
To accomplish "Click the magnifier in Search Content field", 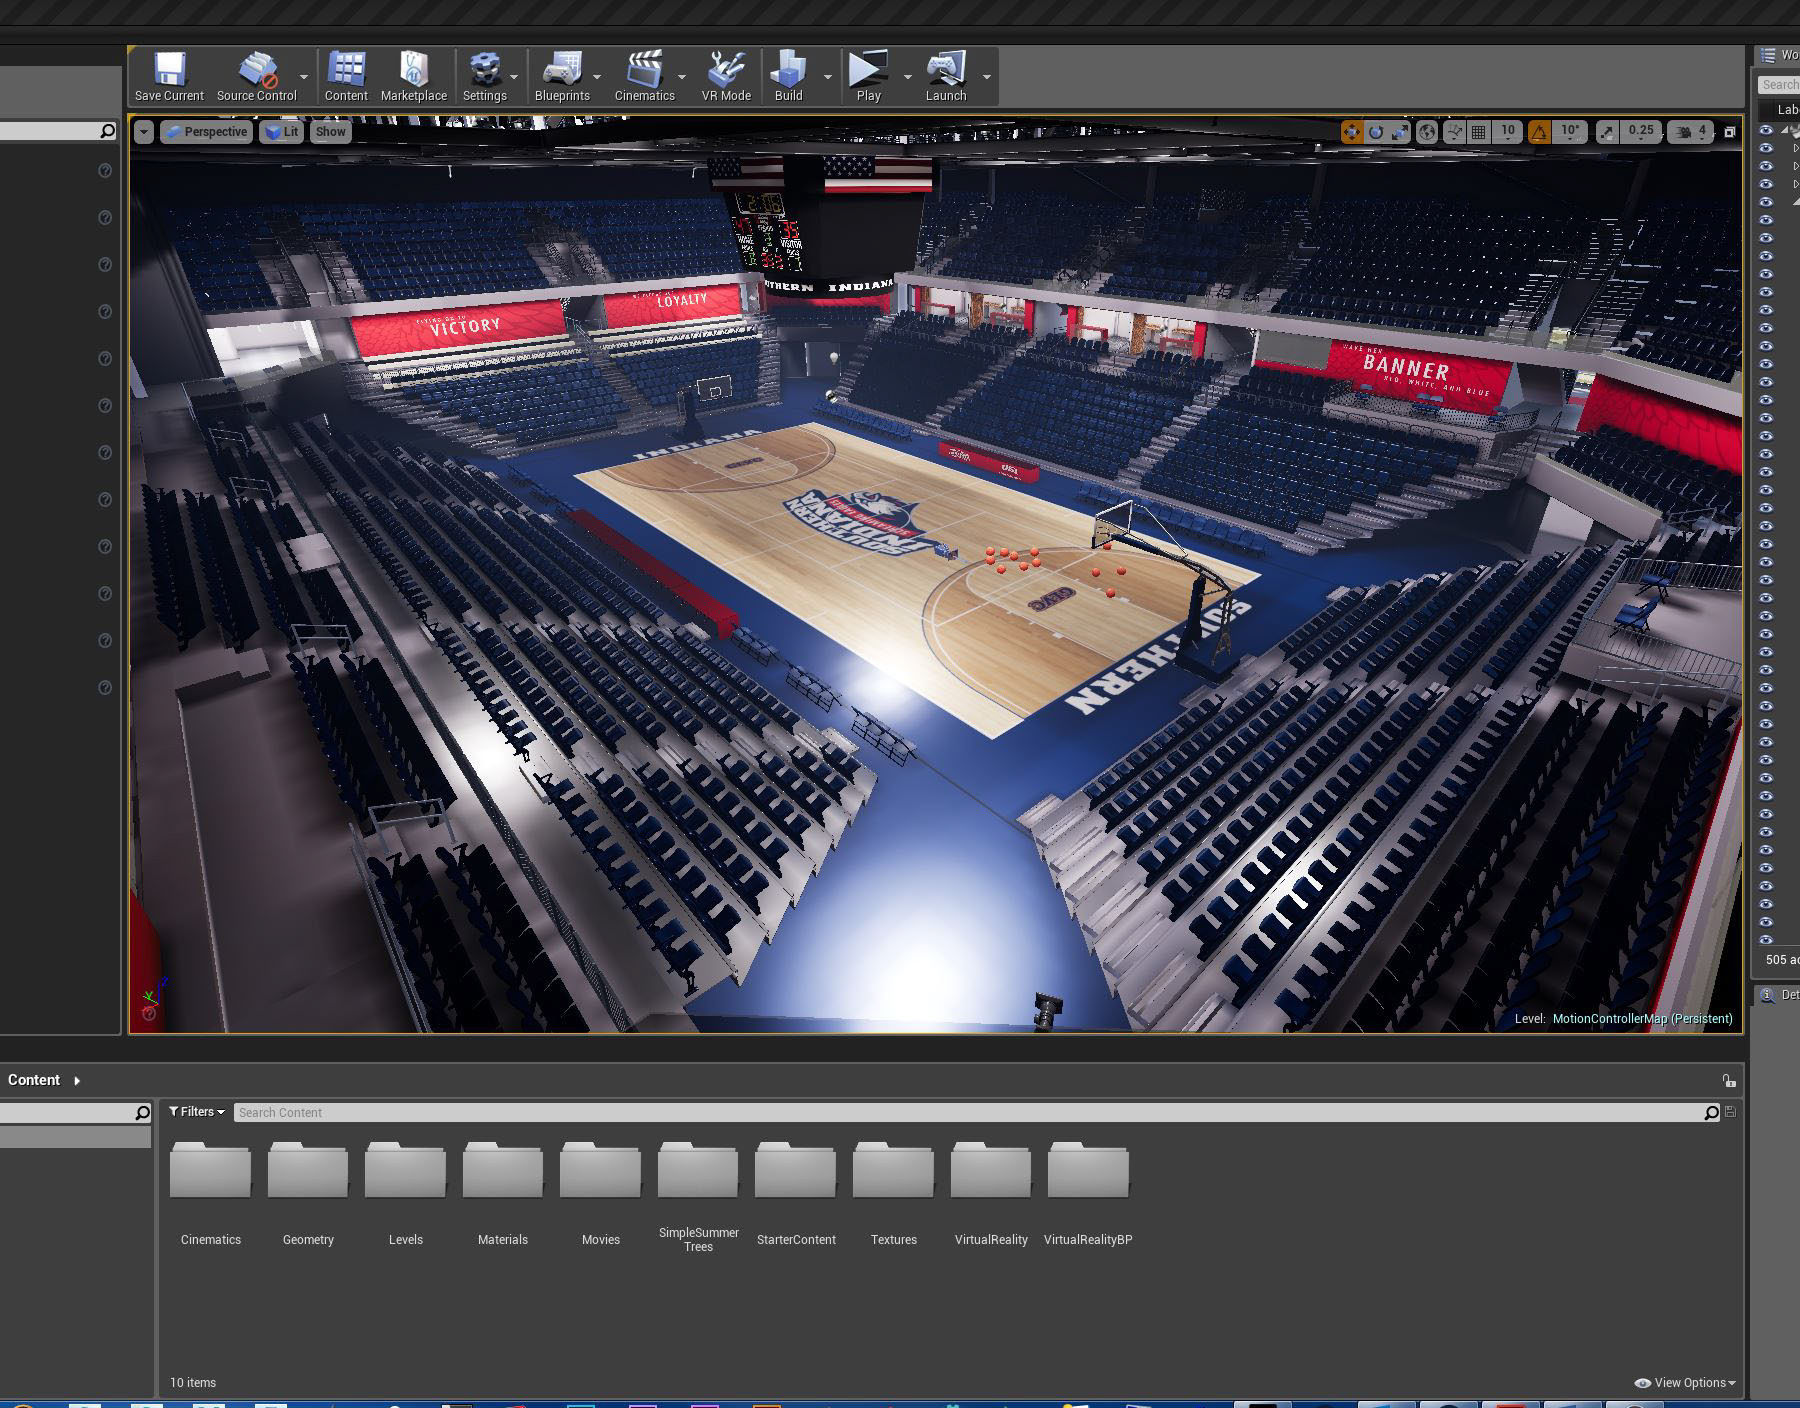I will (1711, 1112).
